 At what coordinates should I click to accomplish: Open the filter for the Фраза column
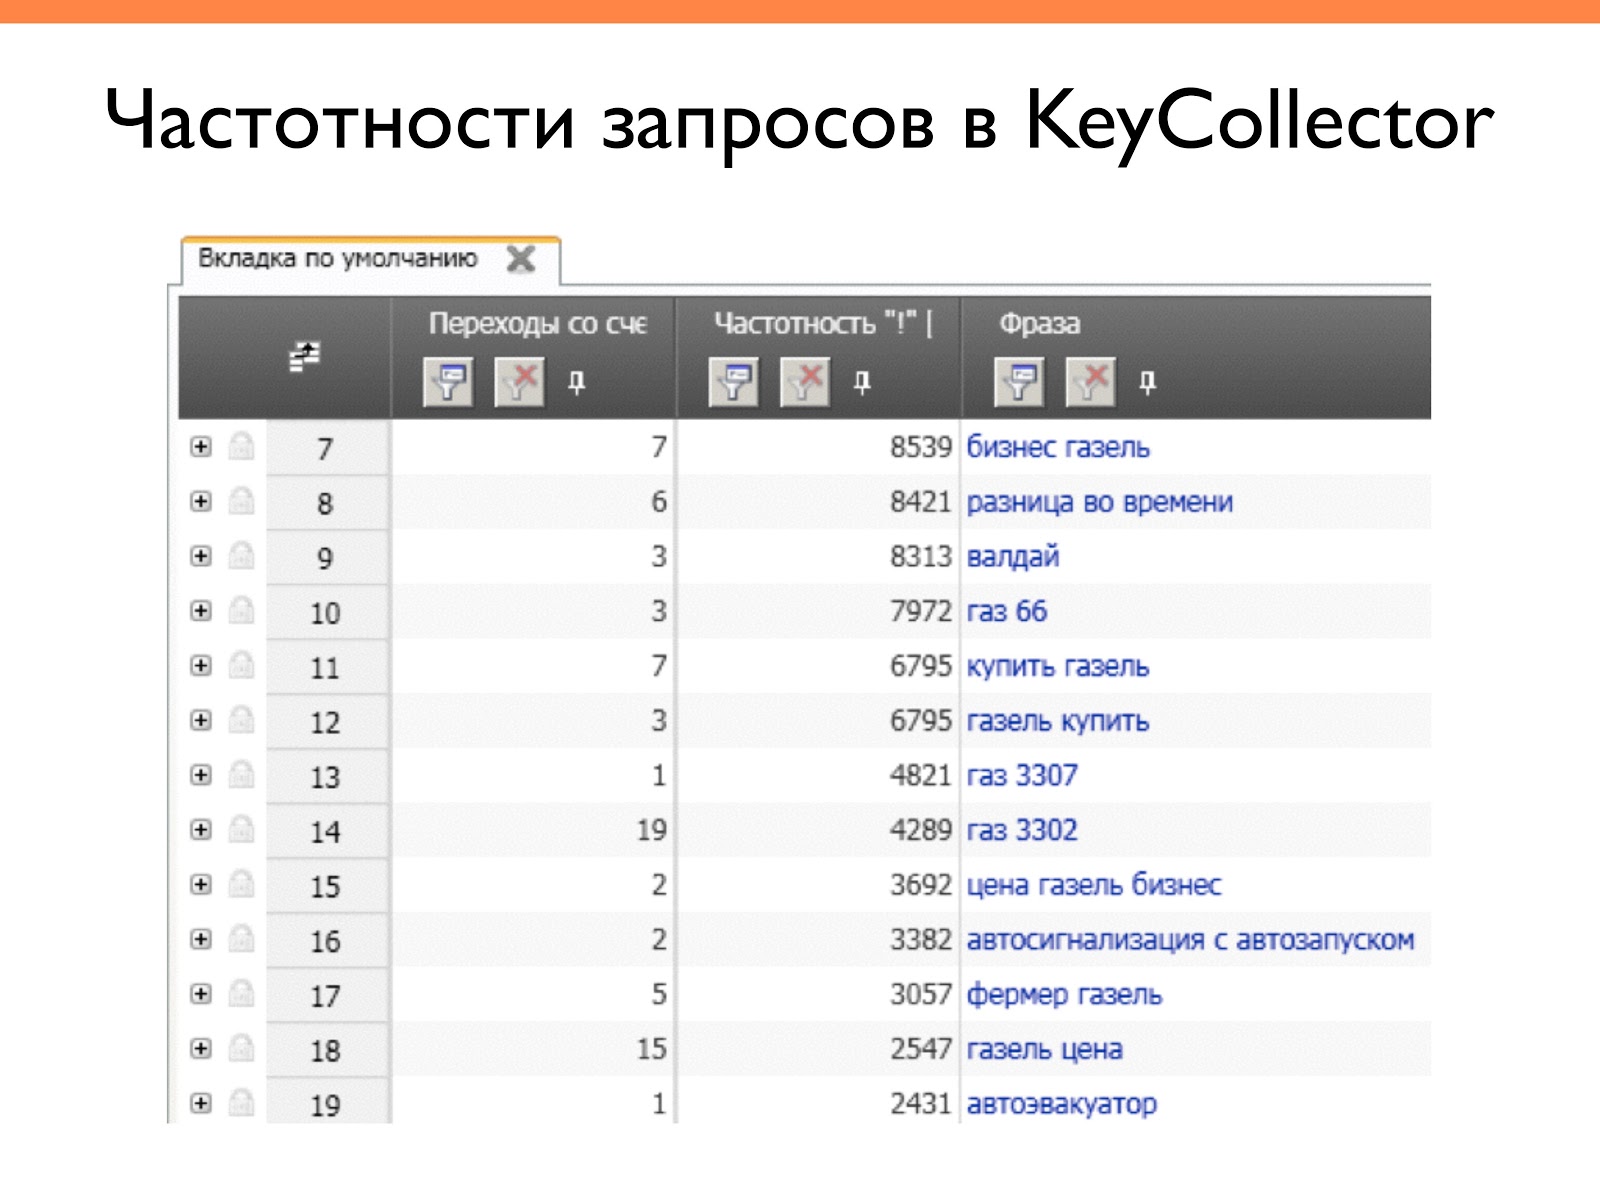(1019, 382)
